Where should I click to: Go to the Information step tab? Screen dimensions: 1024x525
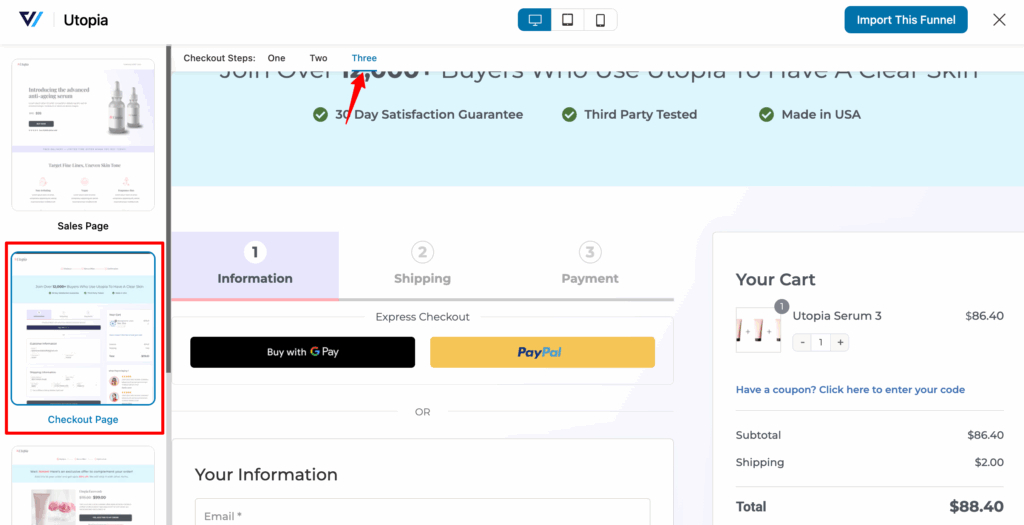(255, 265)
